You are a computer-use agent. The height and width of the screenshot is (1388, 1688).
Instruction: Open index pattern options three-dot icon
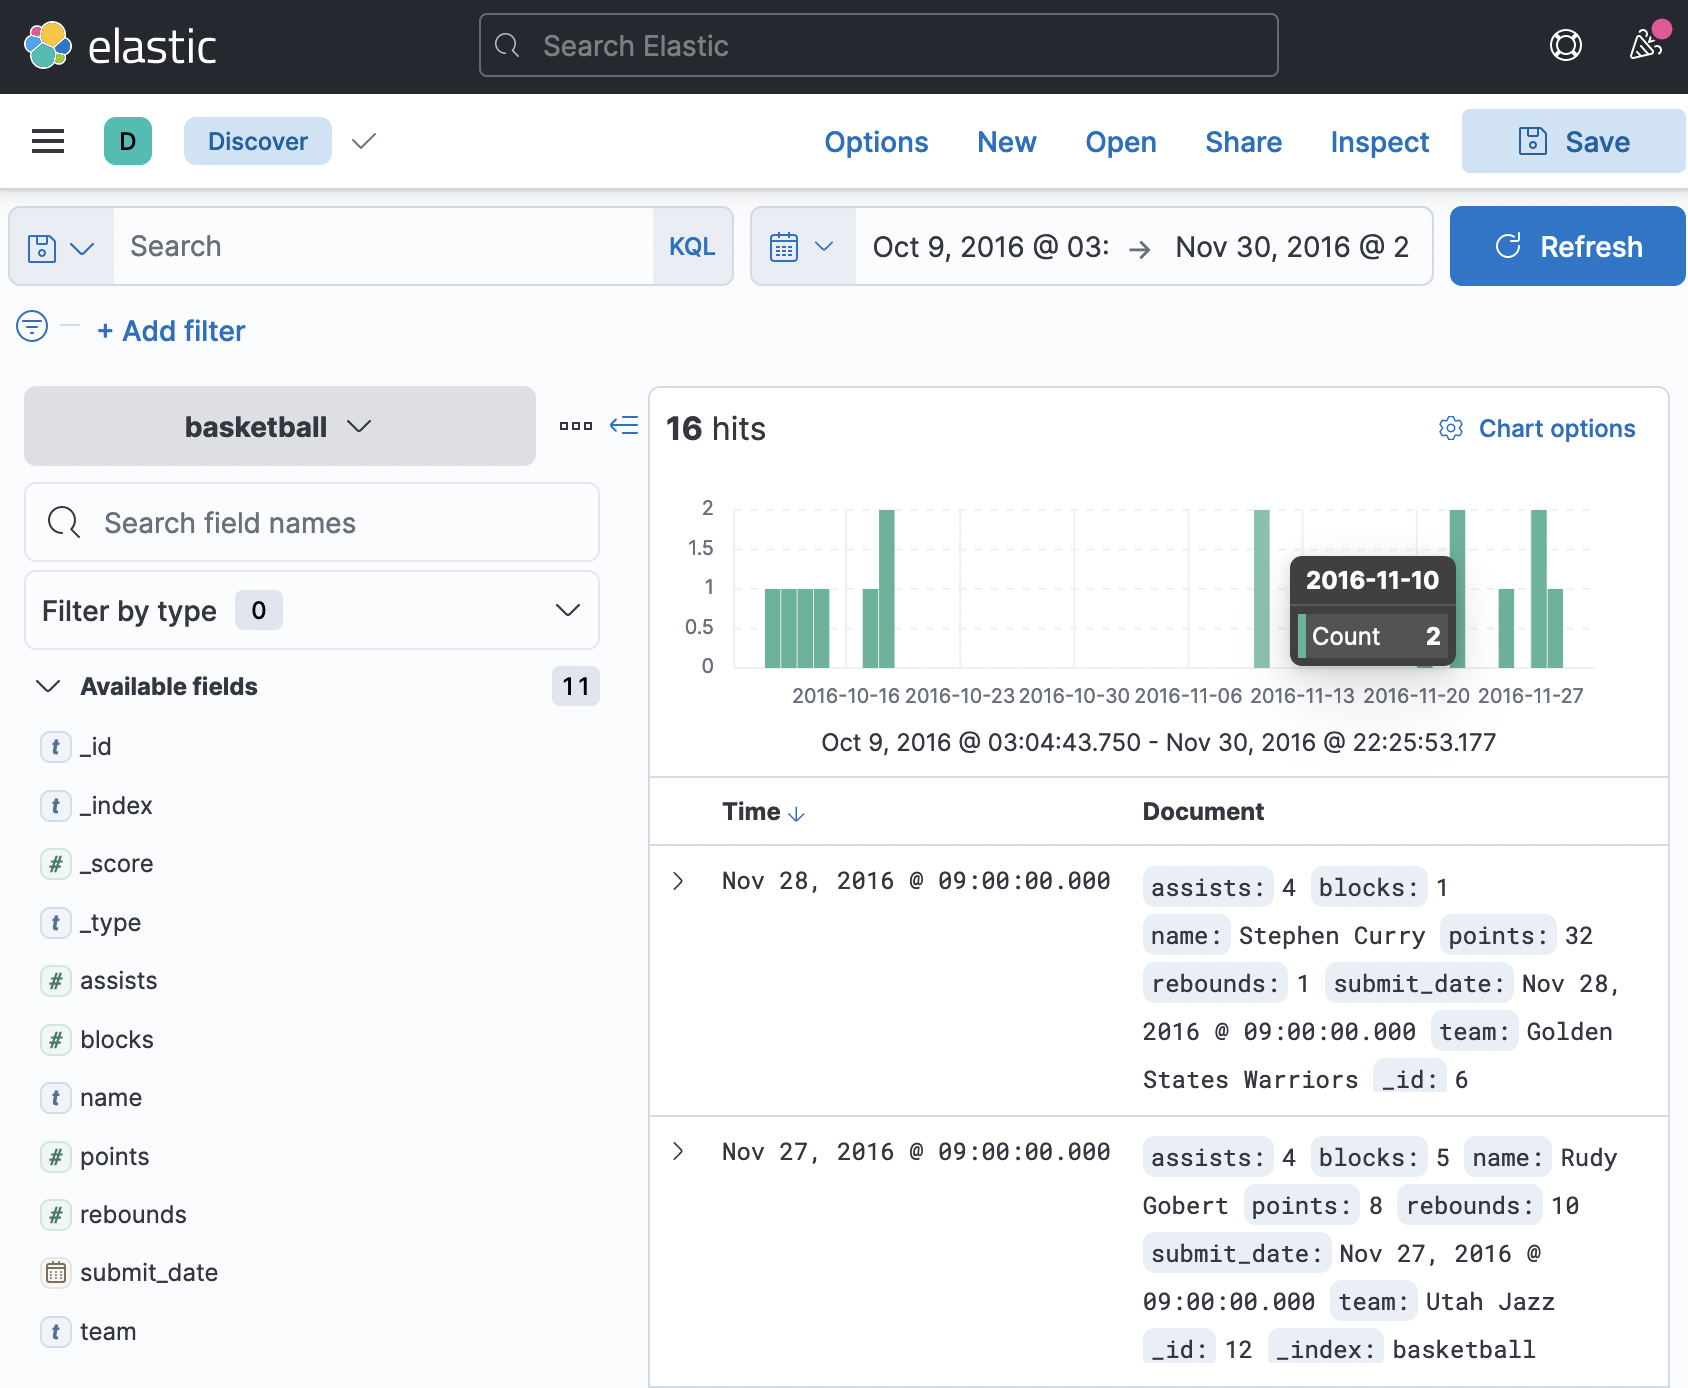tap(576, 426)
